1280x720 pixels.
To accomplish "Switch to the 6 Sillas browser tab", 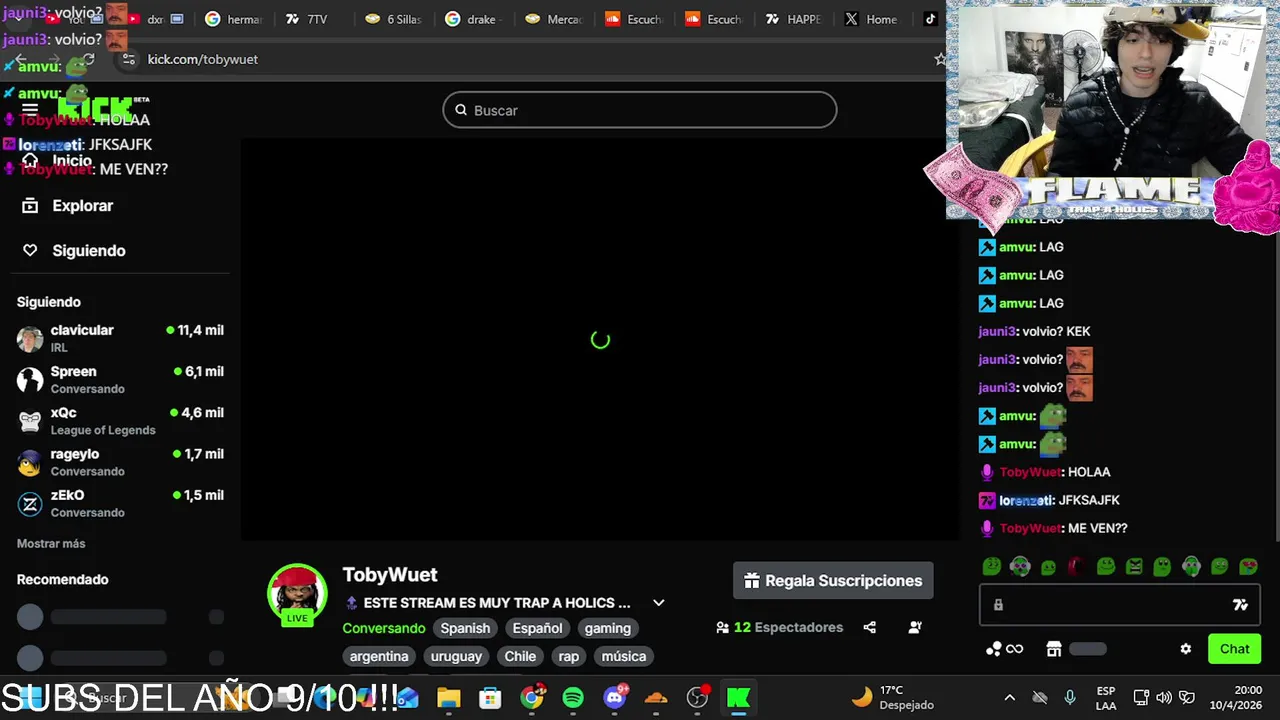I will (393, 19).
